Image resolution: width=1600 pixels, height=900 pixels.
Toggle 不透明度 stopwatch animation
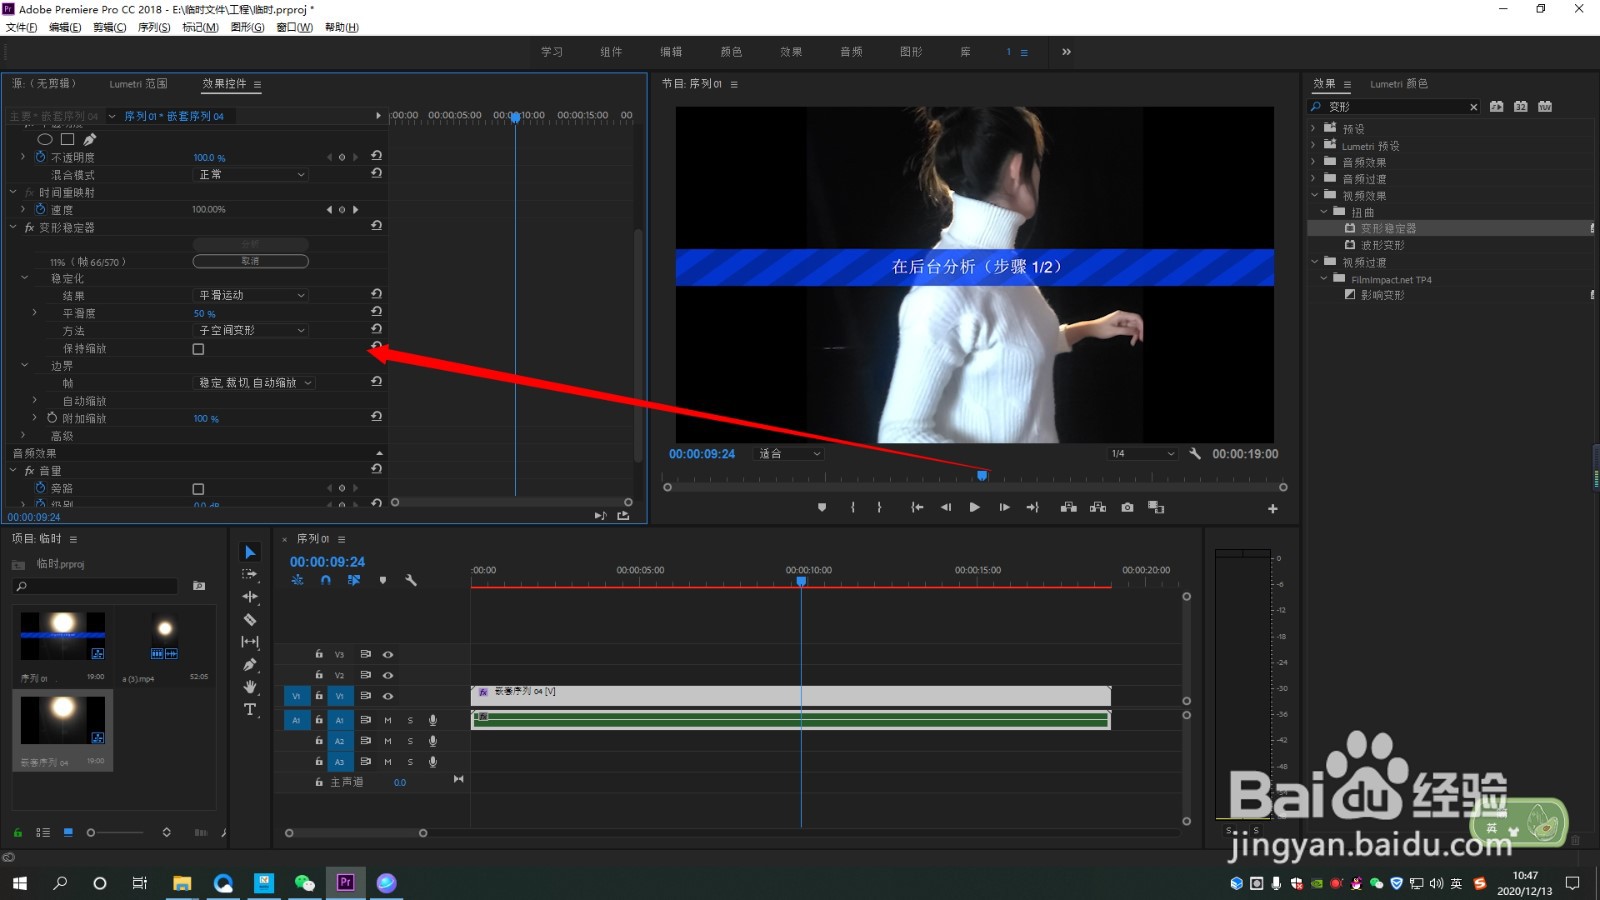[x=41, y=157]
